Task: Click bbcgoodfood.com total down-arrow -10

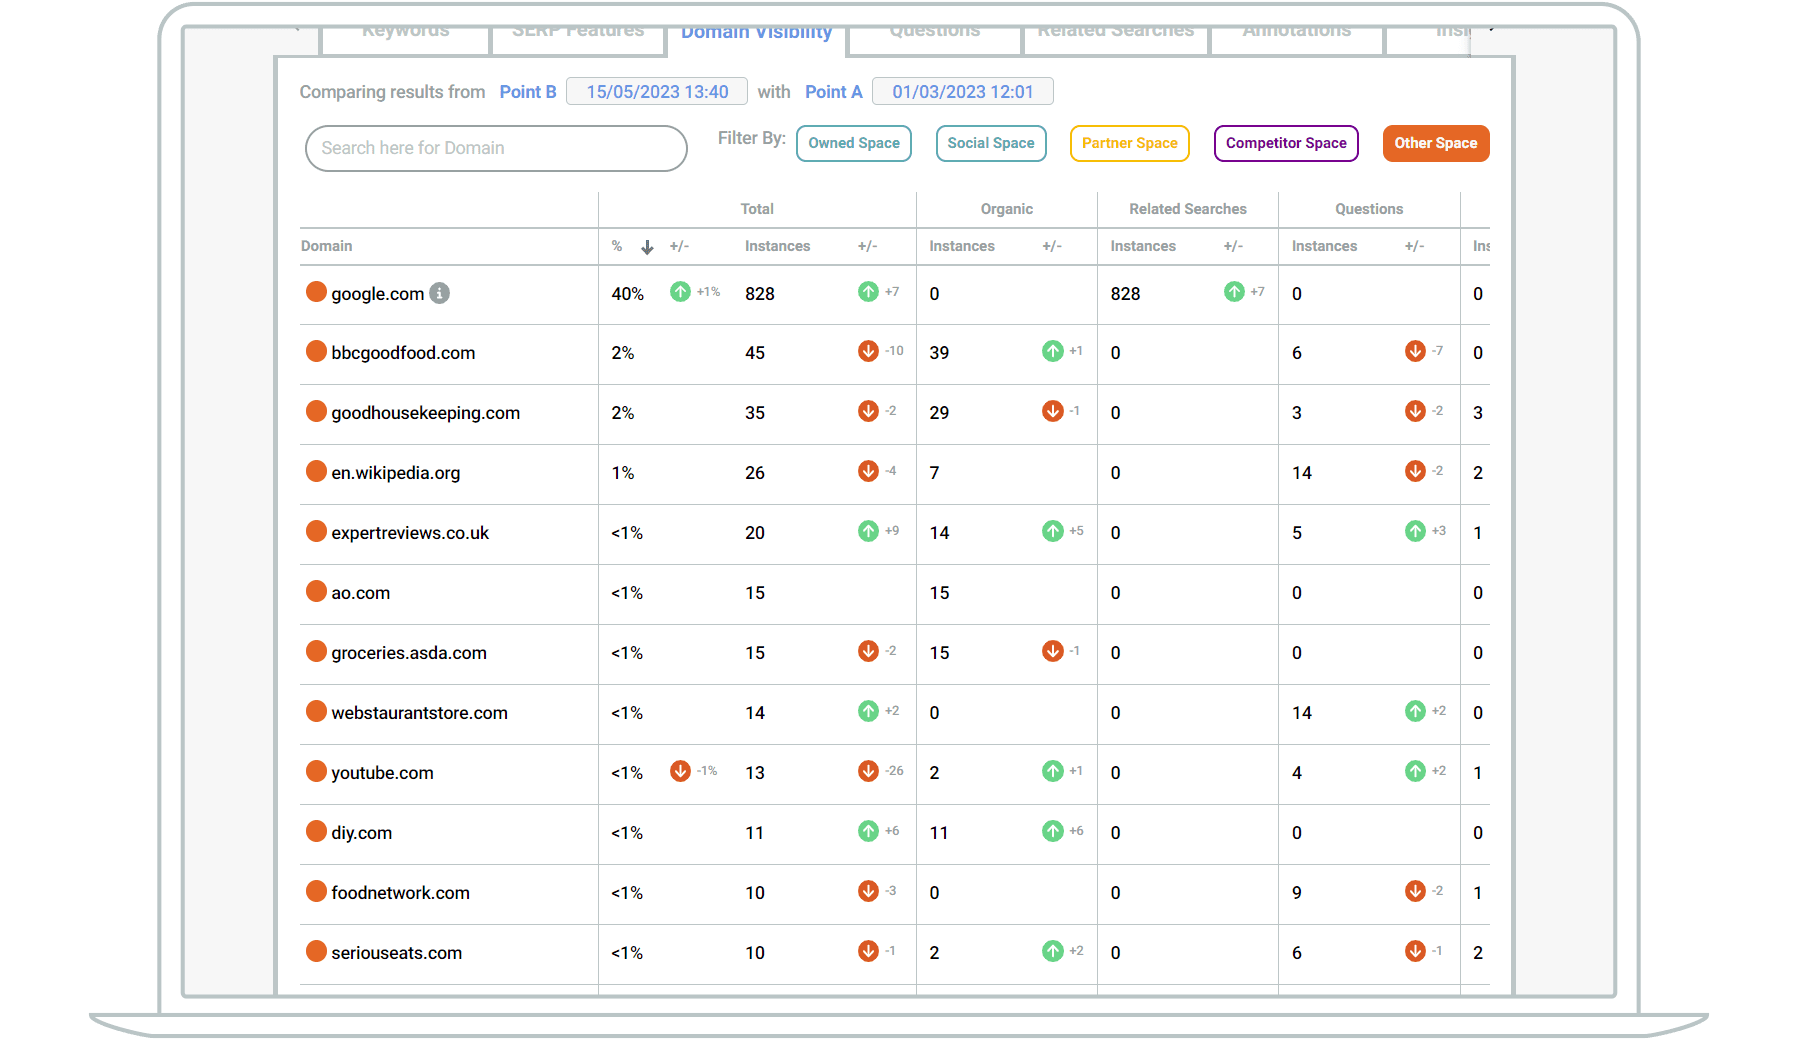Action: [x=868, y=351]
